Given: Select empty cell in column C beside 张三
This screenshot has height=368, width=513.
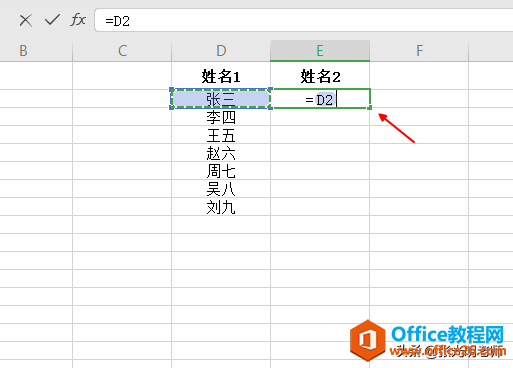Looking at the screenshot, I should (x=122, y=99).
